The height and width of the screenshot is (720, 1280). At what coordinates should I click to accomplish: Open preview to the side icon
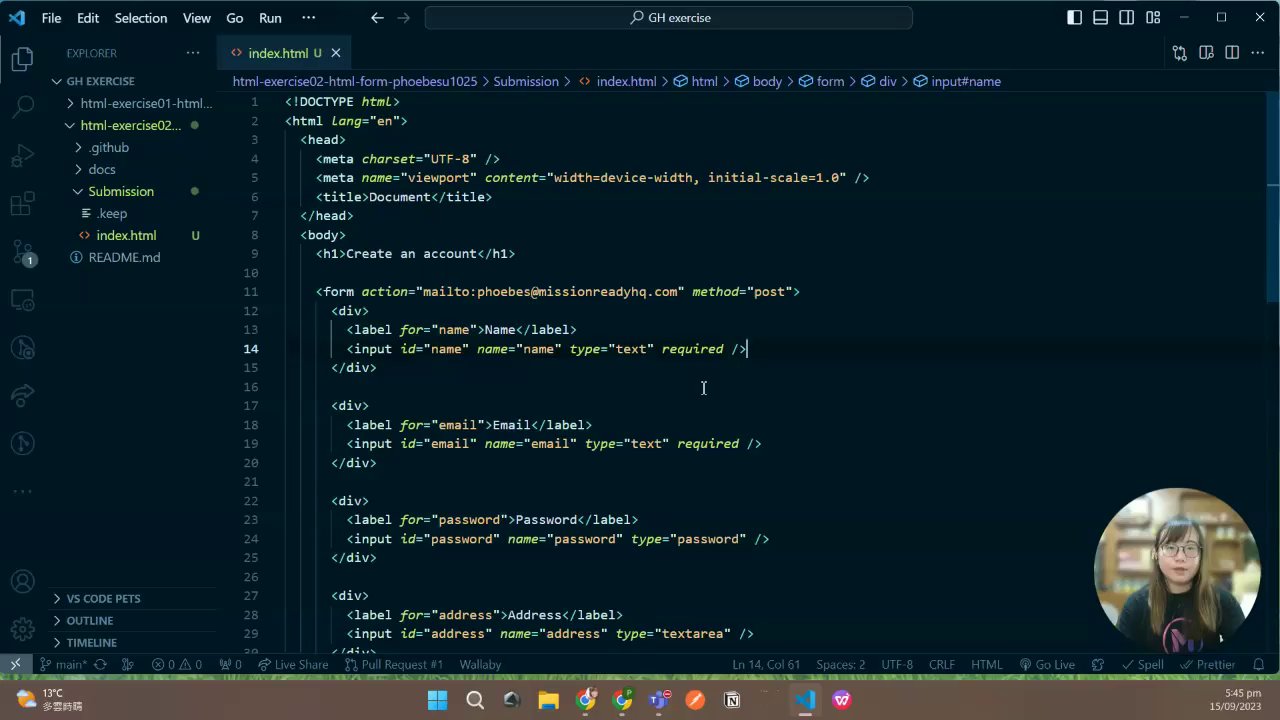(x=1206, y=53)
